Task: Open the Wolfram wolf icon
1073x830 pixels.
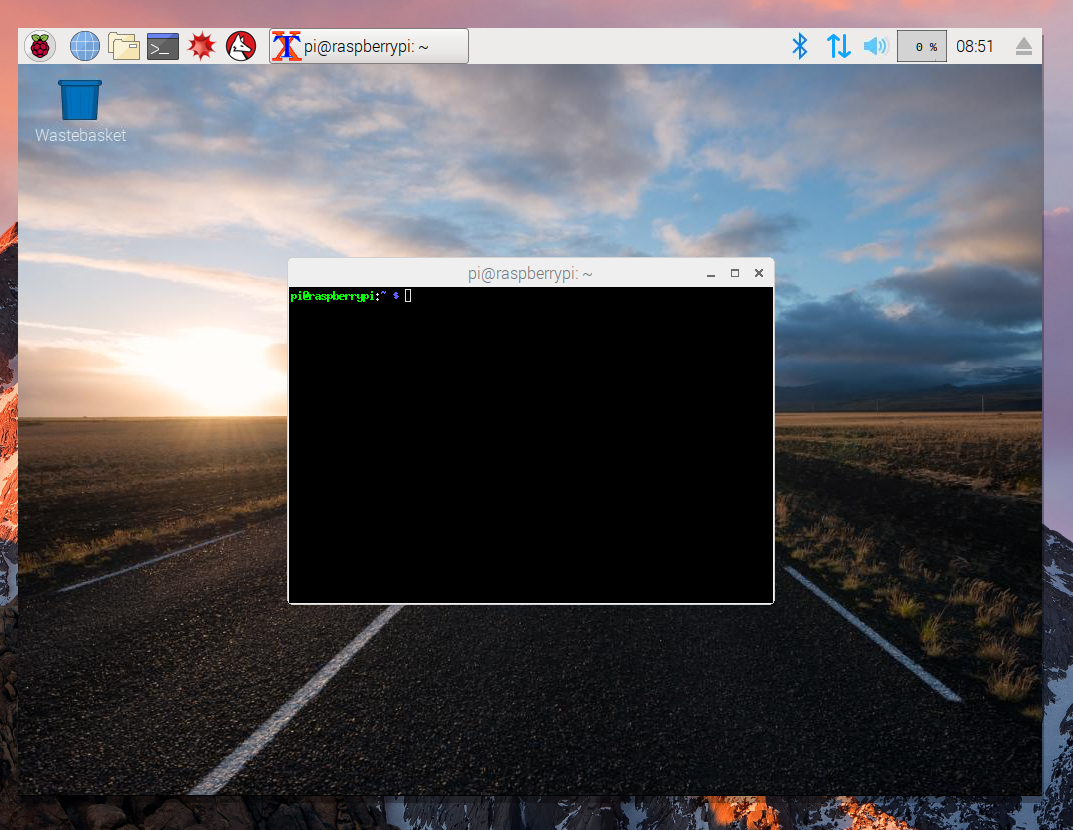Action: 241,46
